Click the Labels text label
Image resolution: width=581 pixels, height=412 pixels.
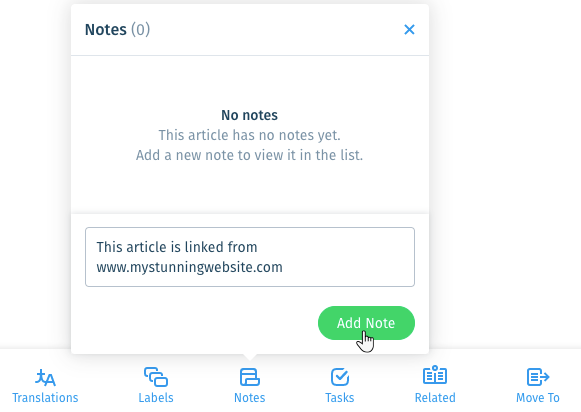click(156, 398)
